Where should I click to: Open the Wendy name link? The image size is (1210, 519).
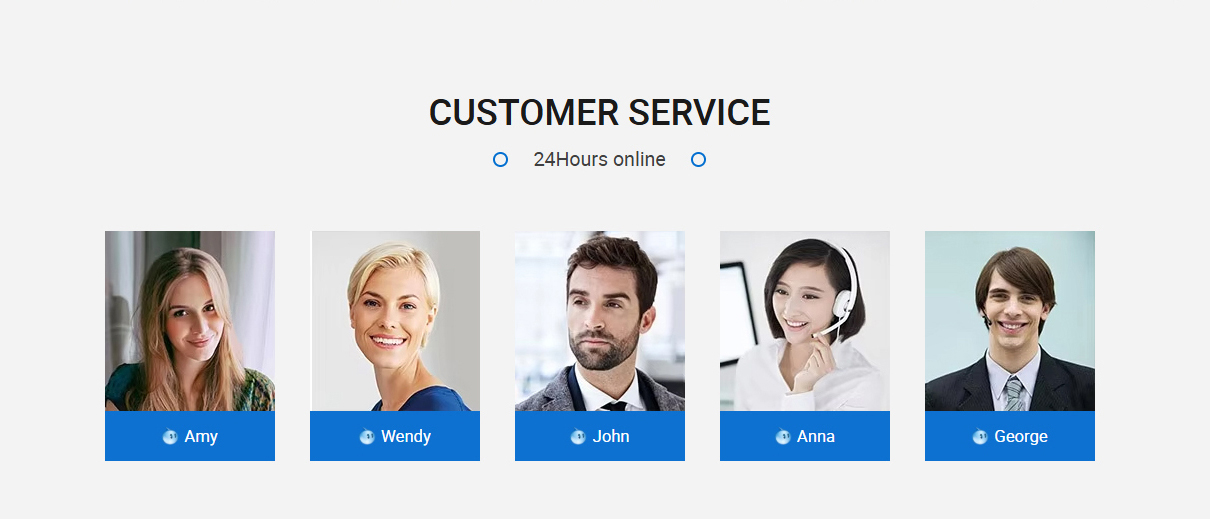406,437
